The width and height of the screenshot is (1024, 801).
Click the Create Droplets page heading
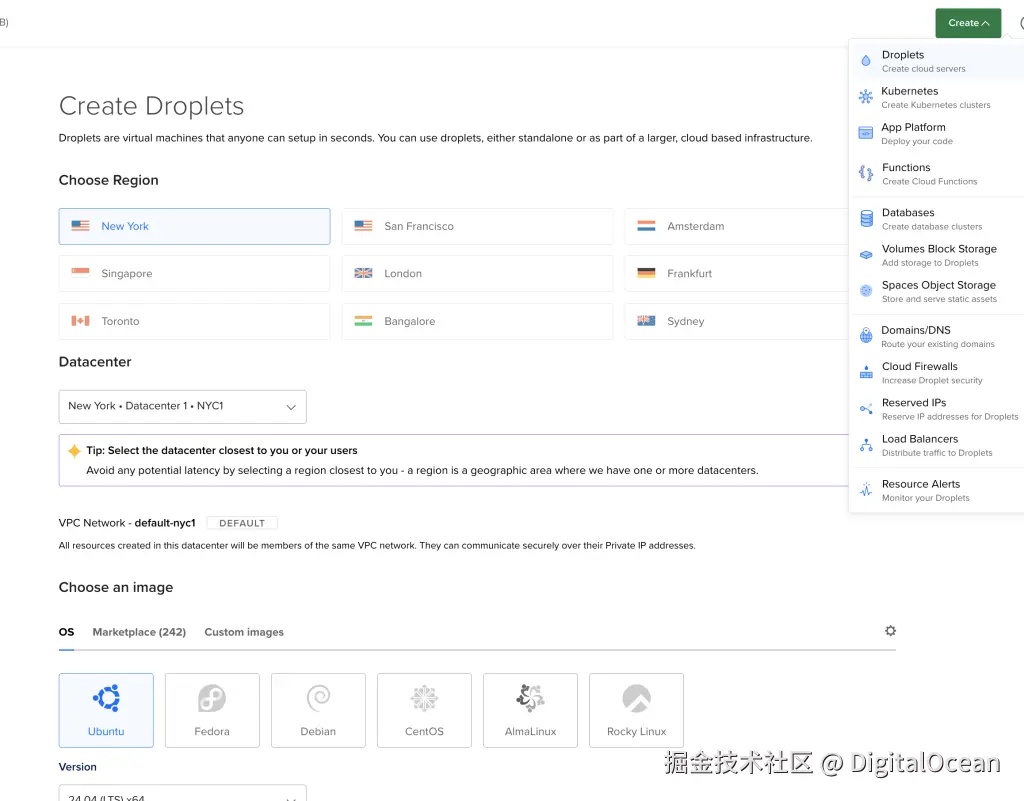(152, 106)
